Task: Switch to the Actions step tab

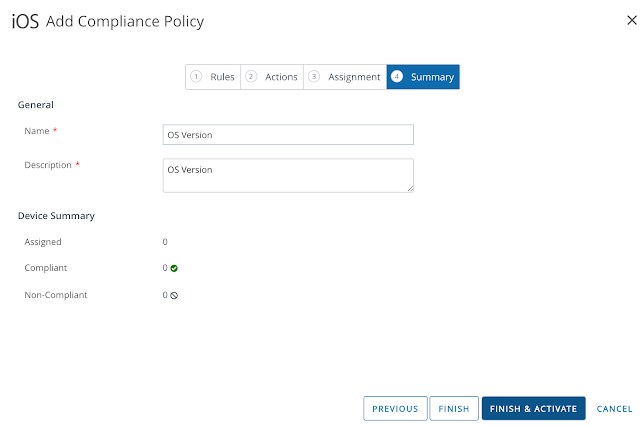Action: [272, 77]
